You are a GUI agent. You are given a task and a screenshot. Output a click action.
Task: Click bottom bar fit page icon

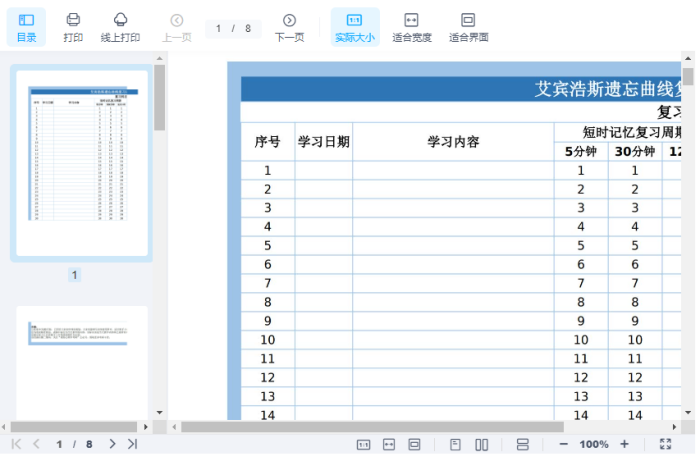414,445
